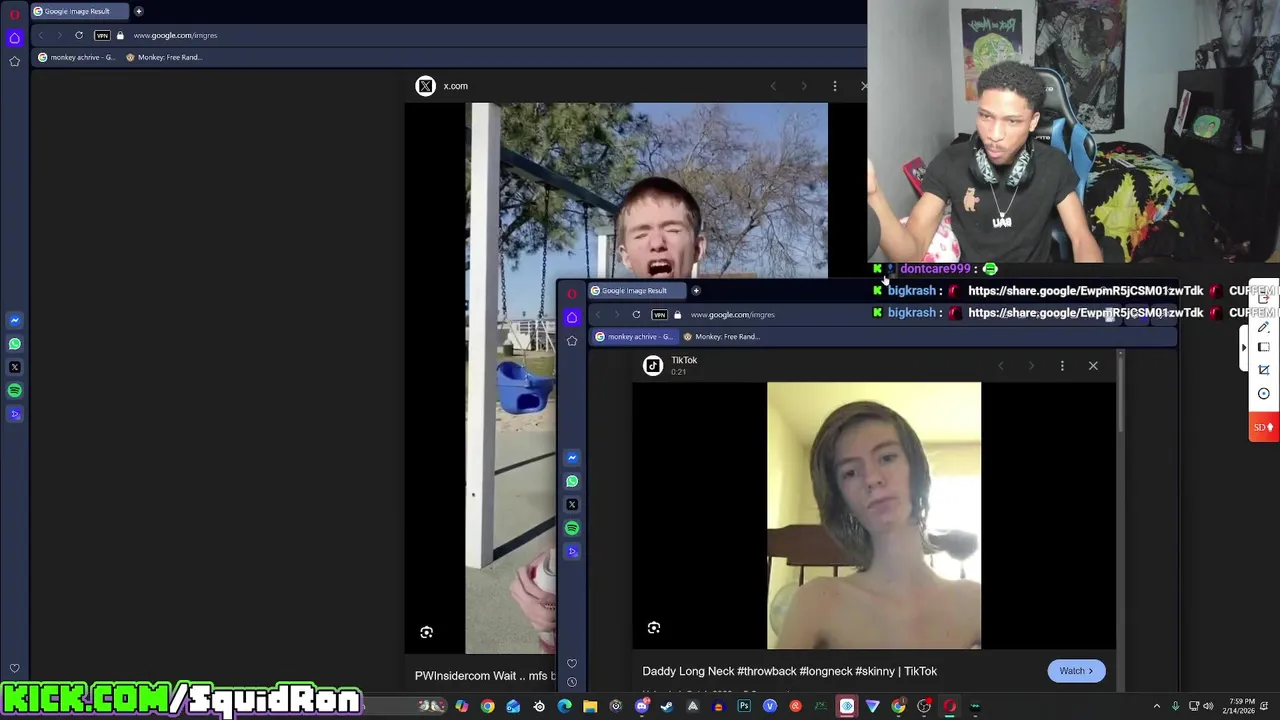
Task: Open File Explorer from the taskbar
Action: tap(590, 707)
